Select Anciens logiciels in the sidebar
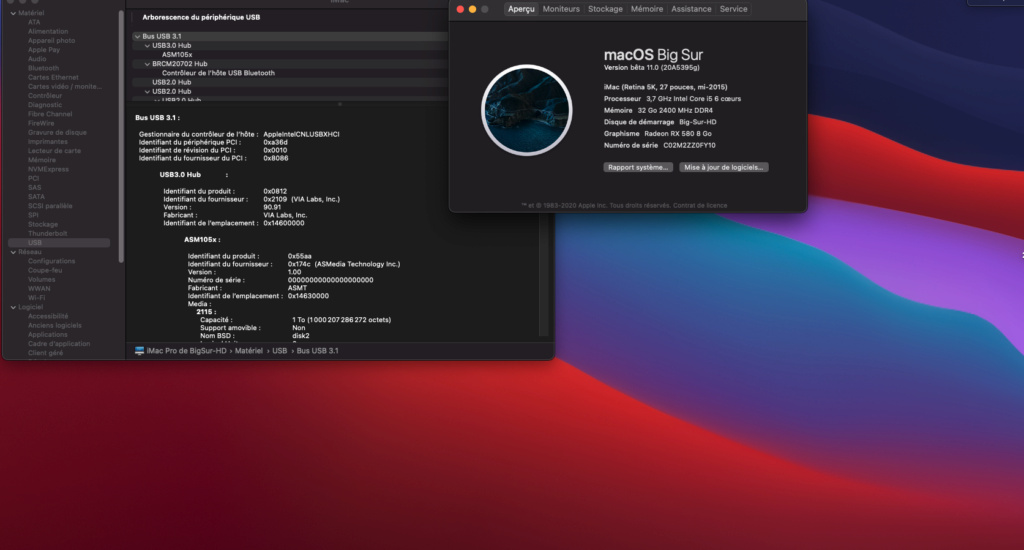 [x=55, y=325]
